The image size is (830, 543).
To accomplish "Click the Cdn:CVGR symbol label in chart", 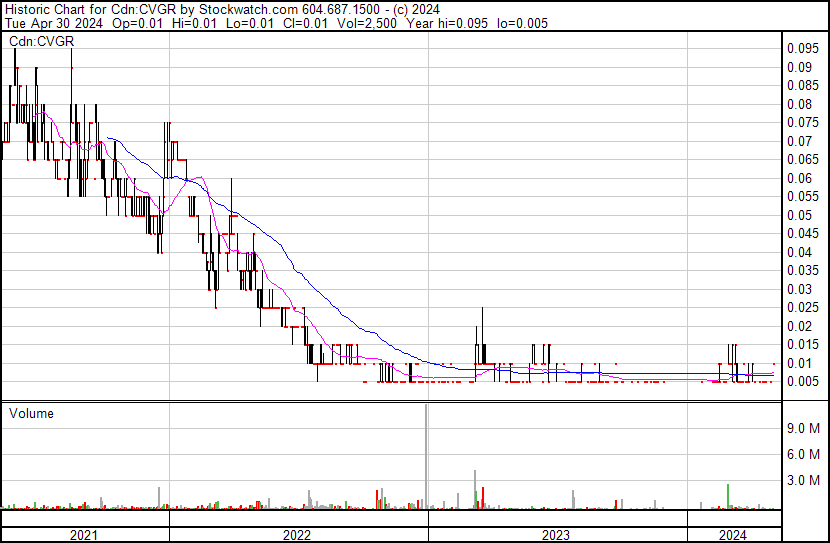I will [41, 42].
